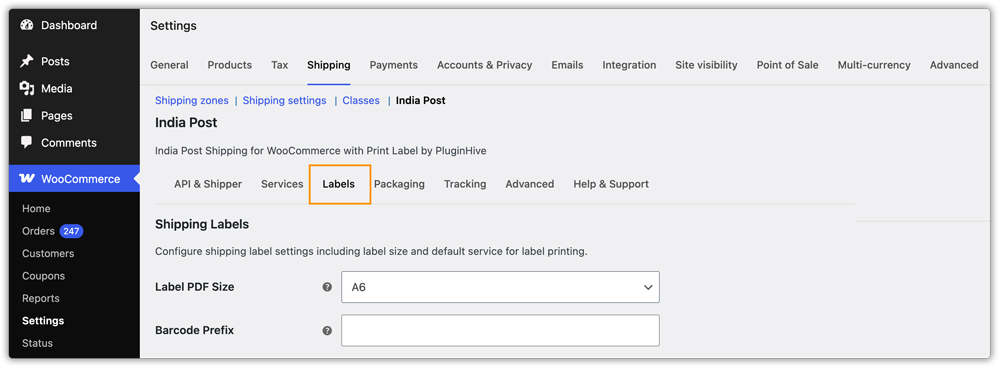Open the Point of Sale tab

788,65
